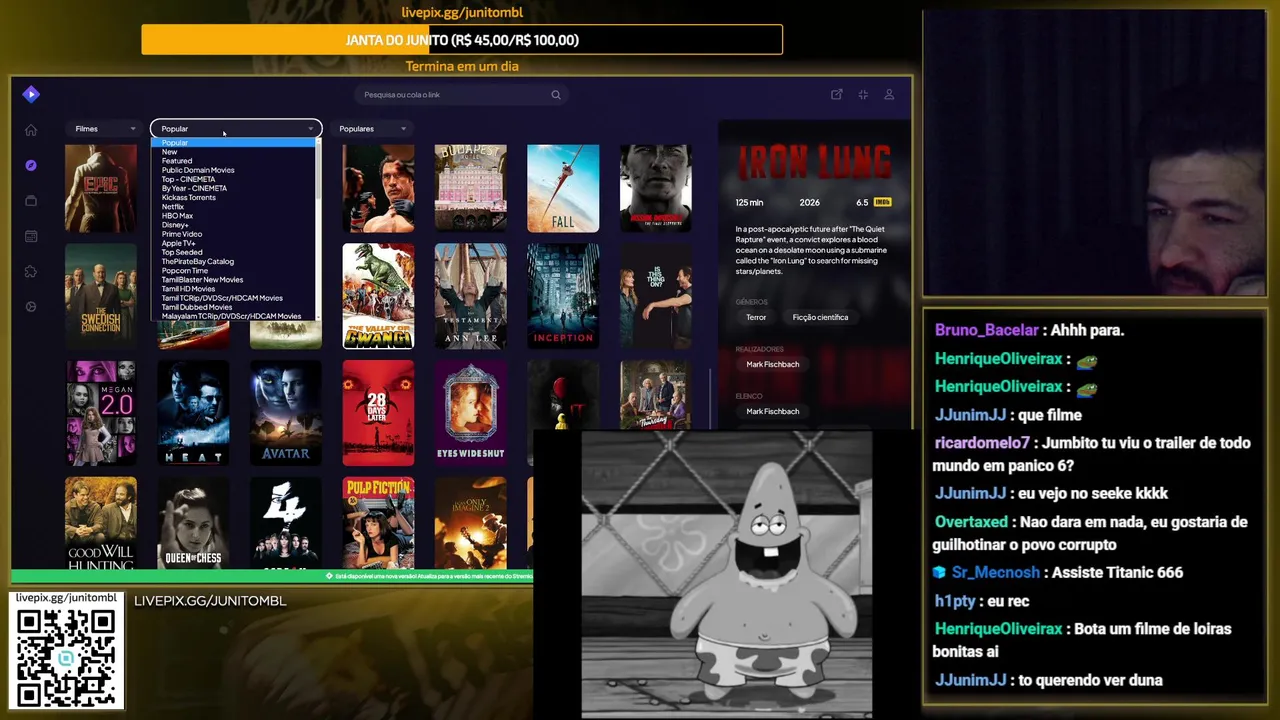Screen dimensions: 1280x720
Task: Select Featured in the catalog list
Action: click(233, 161)
